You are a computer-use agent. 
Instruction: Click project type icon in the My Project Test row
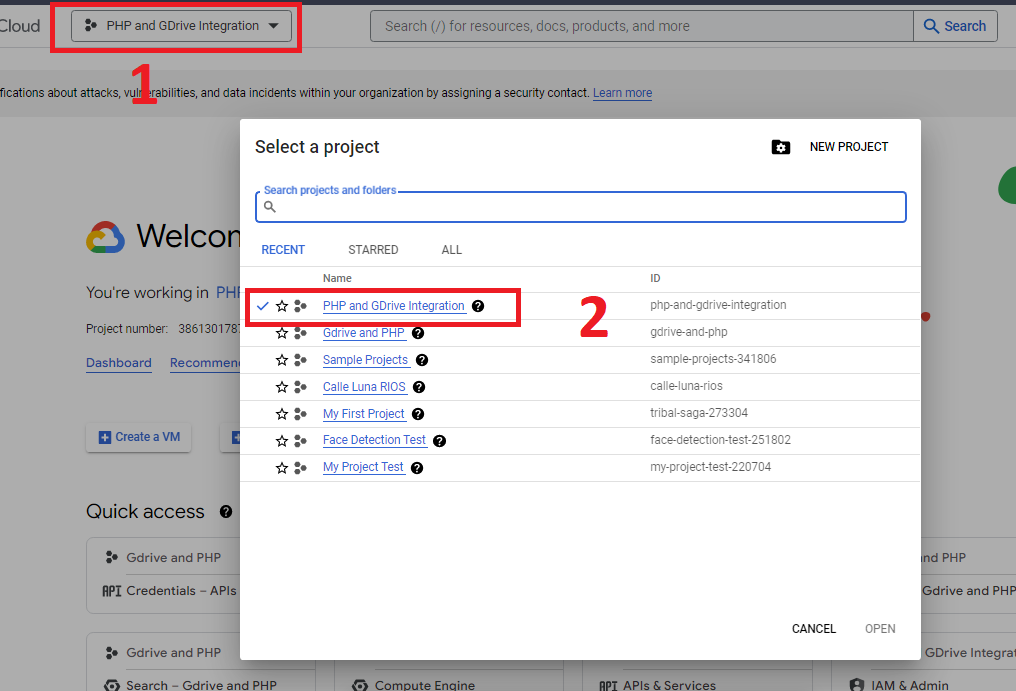click(x=300, y=467)
